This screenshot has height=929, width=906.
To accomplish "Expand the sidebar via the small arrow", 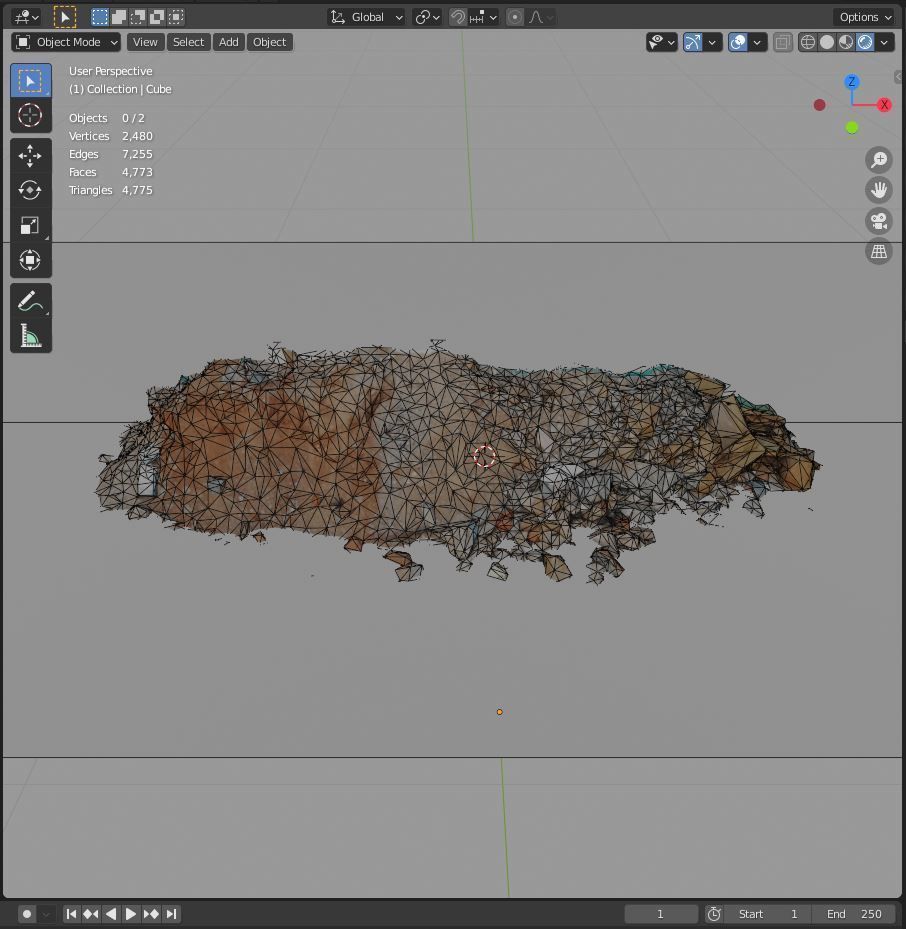I will (x=898, y=76).
